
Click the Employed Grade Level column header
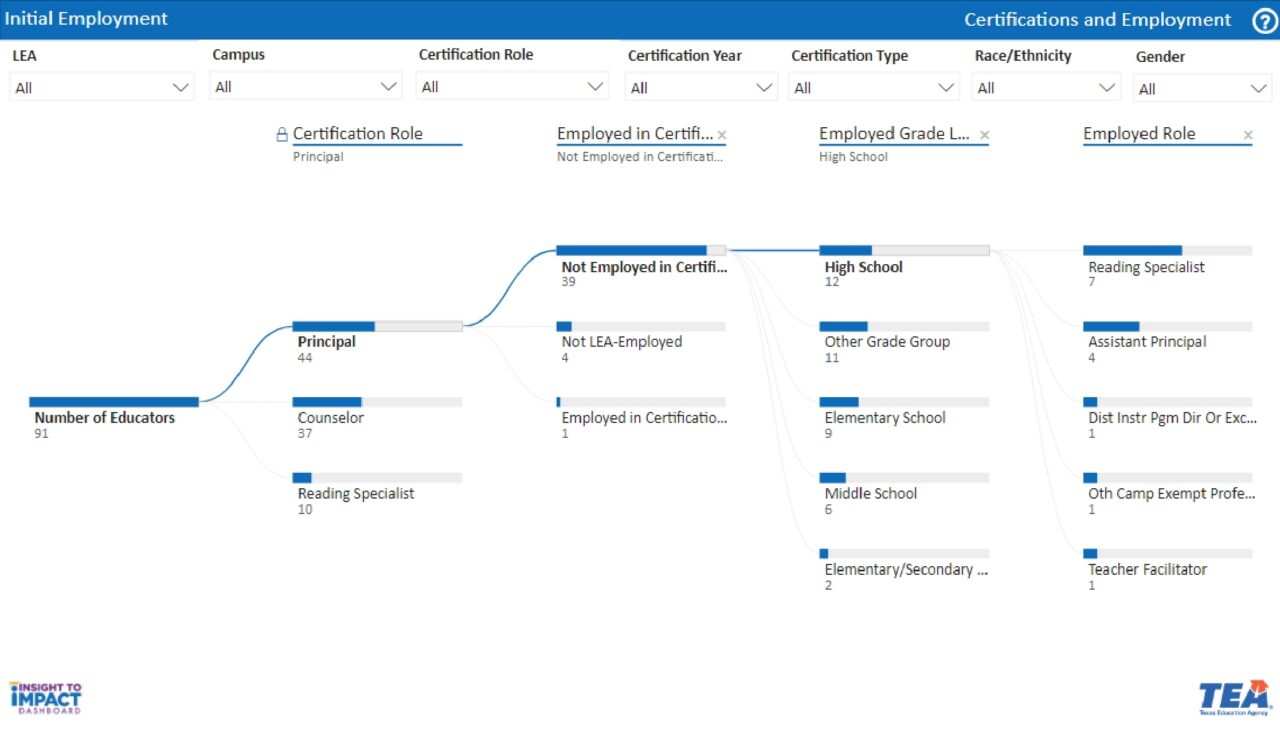pyautogui.click(x=893, y=133)
